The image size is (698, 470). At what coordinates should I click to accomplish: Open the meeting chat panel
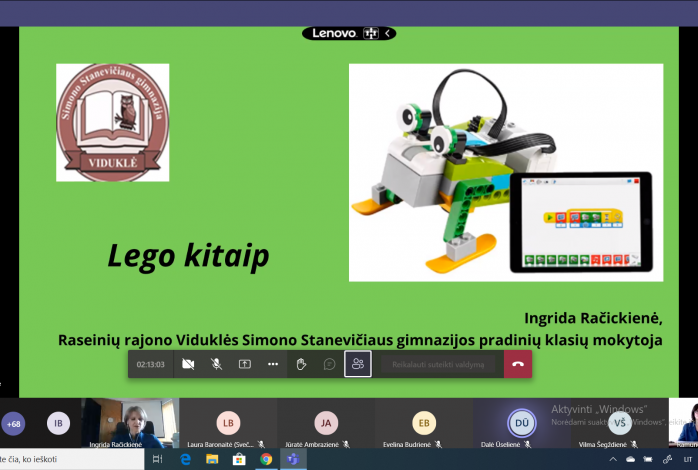click(329, 364)
